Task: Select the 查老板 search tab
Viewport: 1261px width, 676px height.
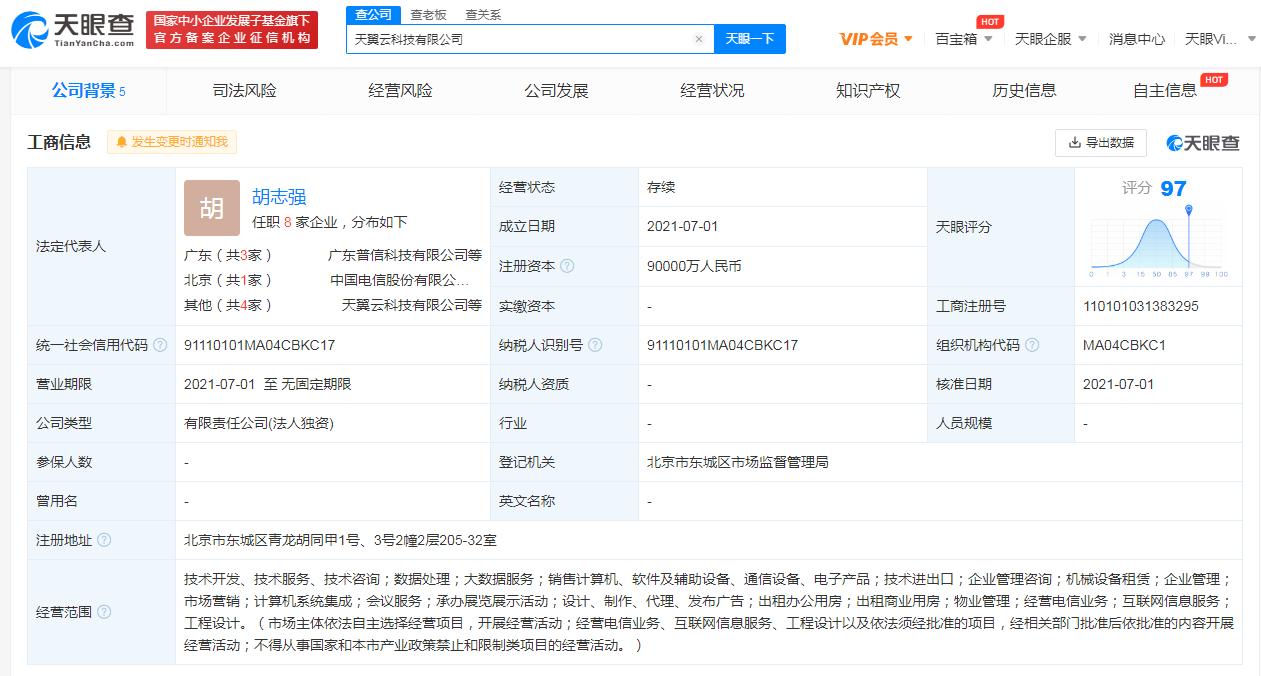Action: (428, 15)
